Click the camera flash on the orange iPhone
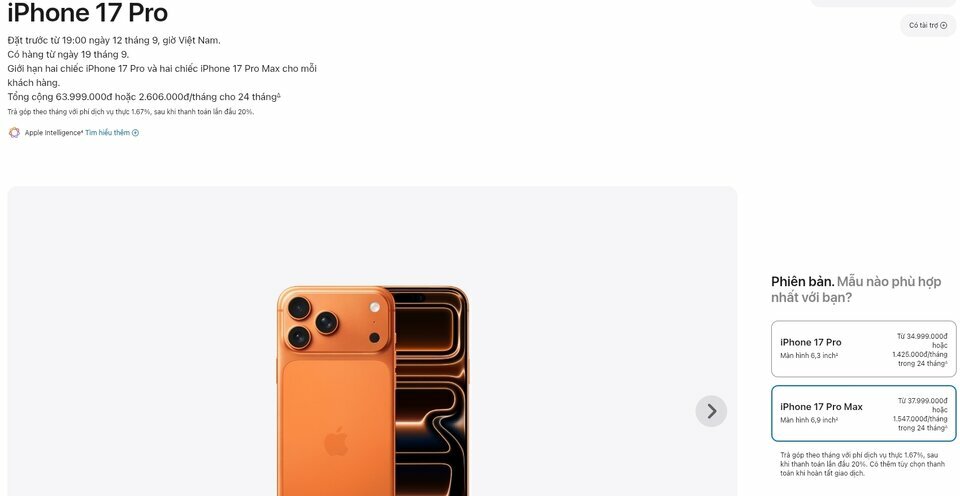Viewport: 960px width, 496px height. (375, 307)
